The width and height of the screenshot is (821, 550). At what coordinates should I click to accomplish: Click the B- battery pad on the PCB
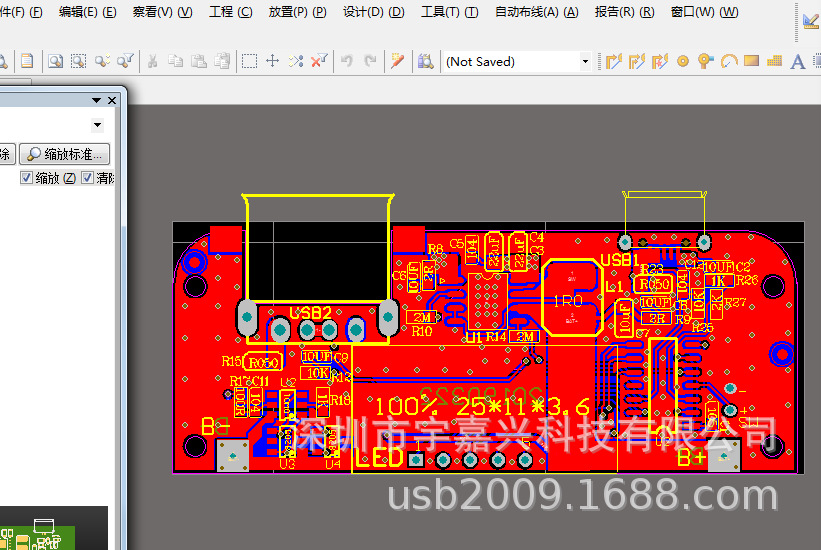pos(233,456)
